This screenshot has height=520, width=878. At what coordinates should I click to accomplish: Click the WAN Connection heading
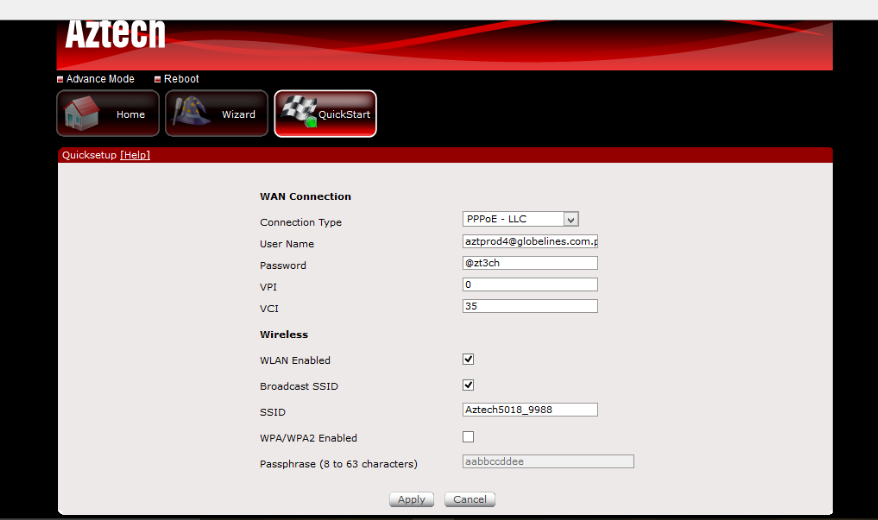coord(306,196)
